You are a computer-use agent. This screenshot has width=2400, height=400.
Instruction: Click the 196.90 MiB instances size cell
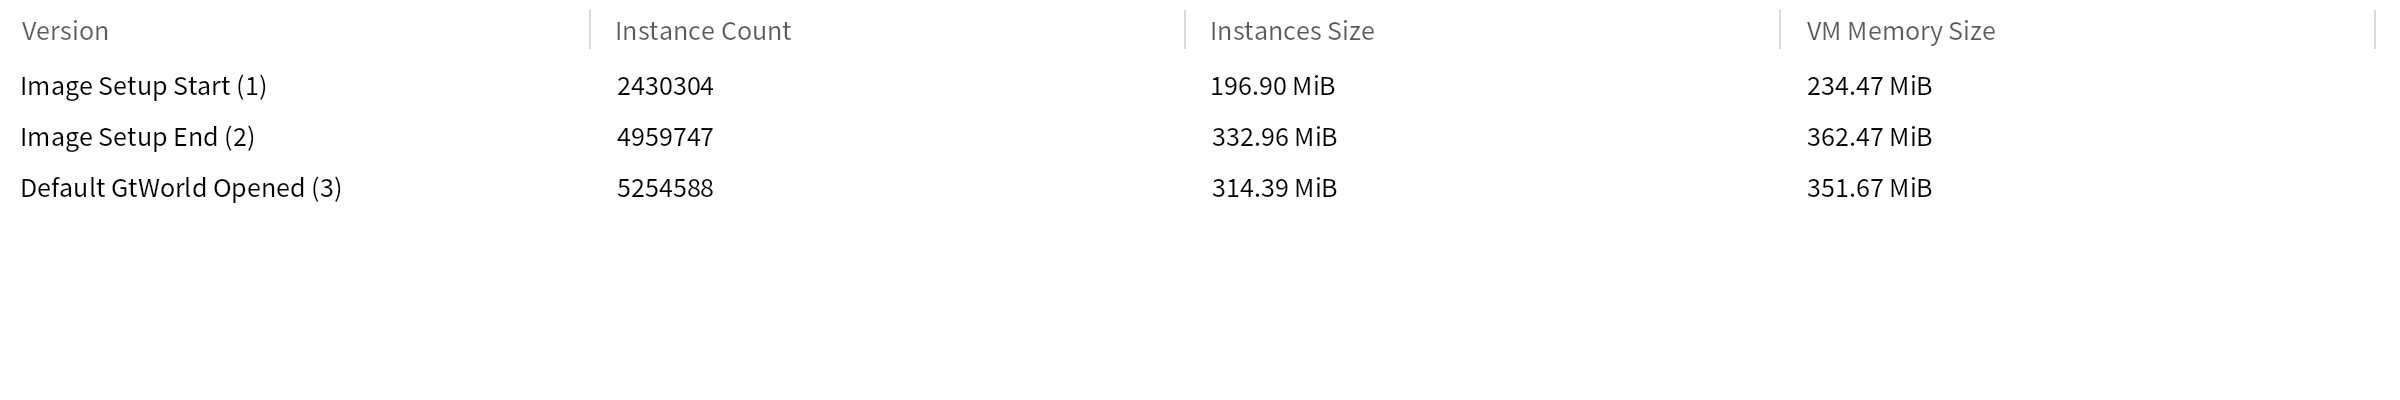click(x=1273, y=86)
